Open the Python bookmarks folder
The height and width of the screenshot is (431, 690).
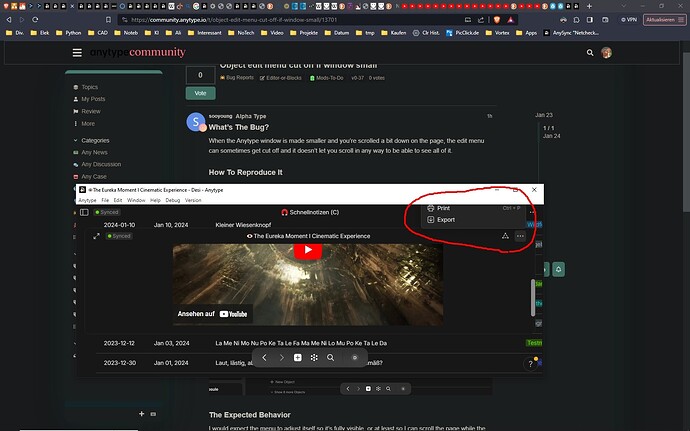tap(69, 33)
